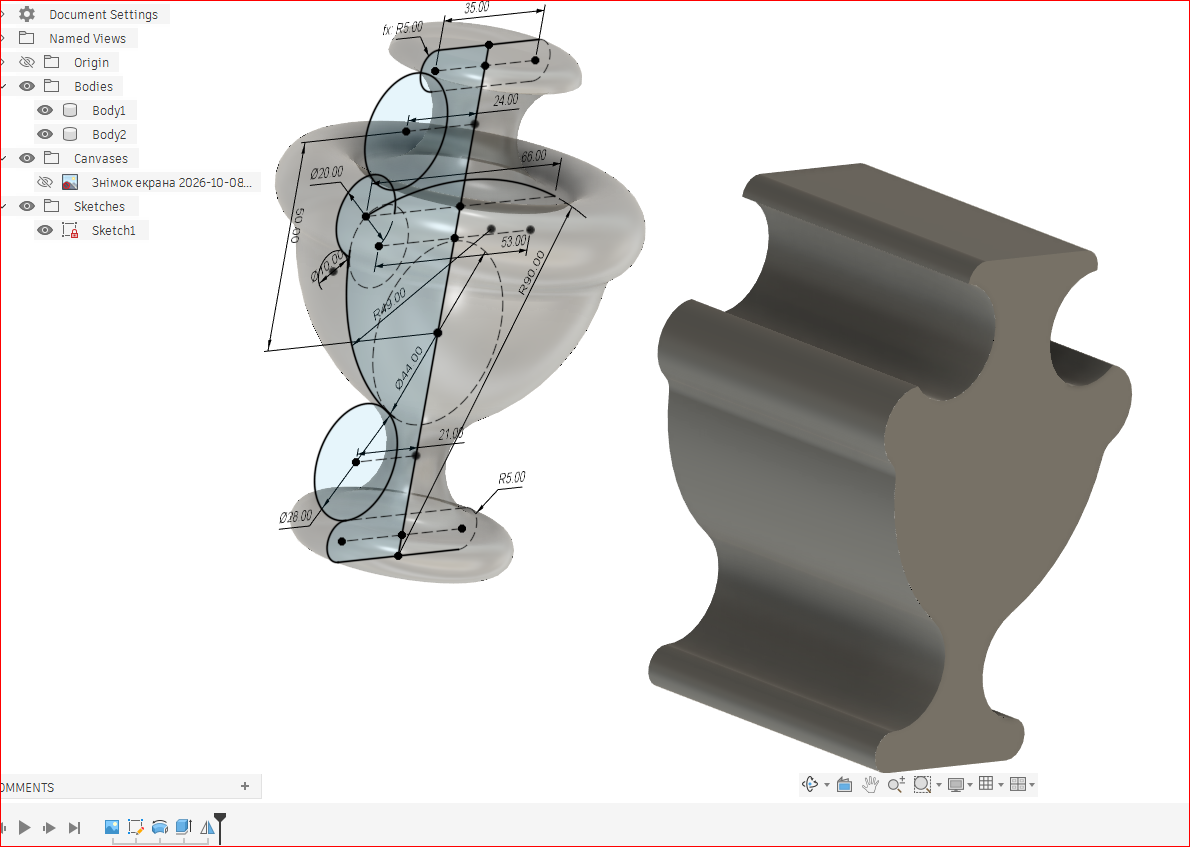Click the timeline end marker
This screenshot has width=1190, height=847.
point(220,827)
